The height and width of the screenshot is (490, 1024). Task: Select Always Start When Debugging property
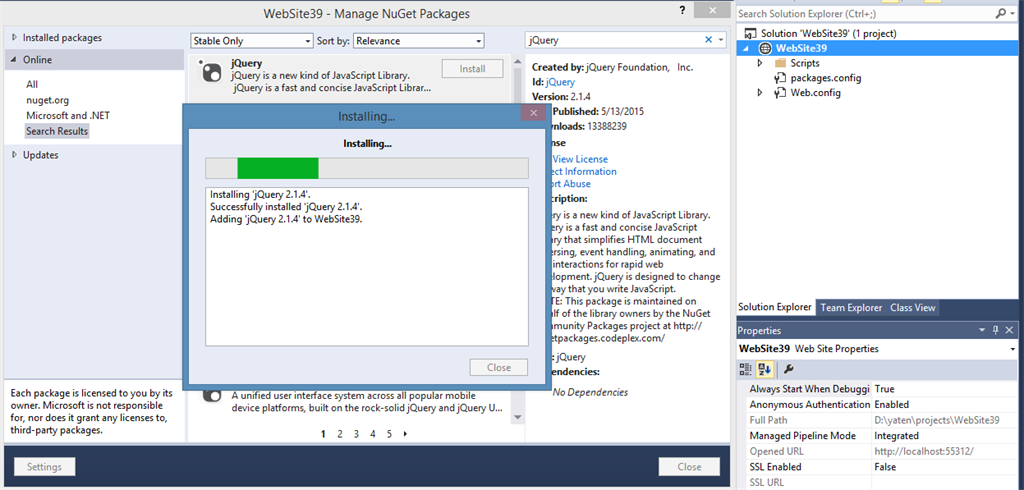880,389
